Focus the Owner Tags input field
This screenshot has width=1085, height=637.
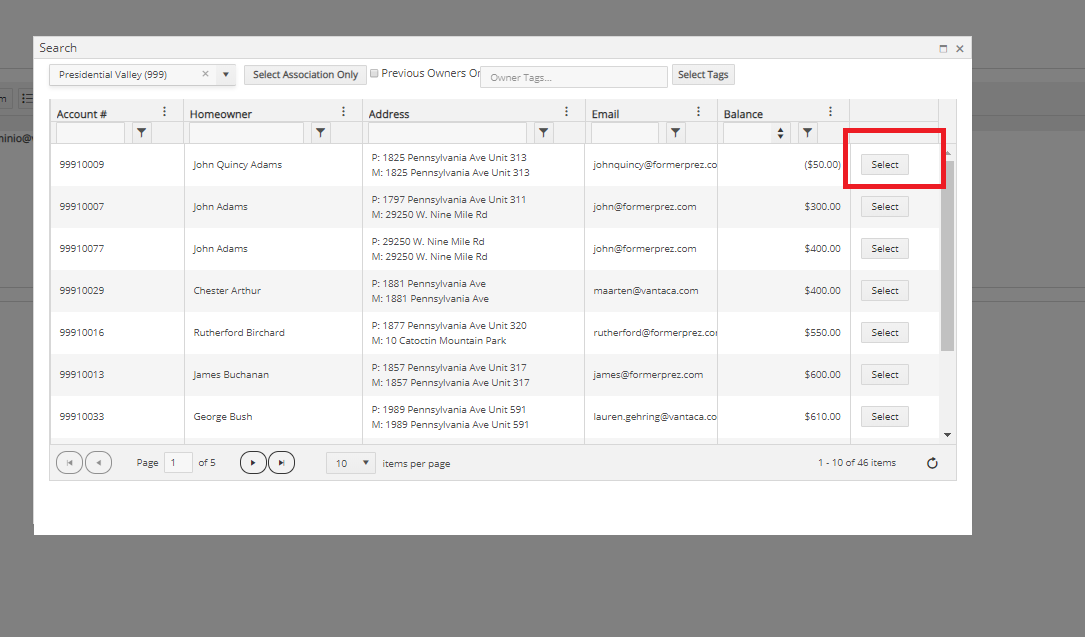[574, 77]
